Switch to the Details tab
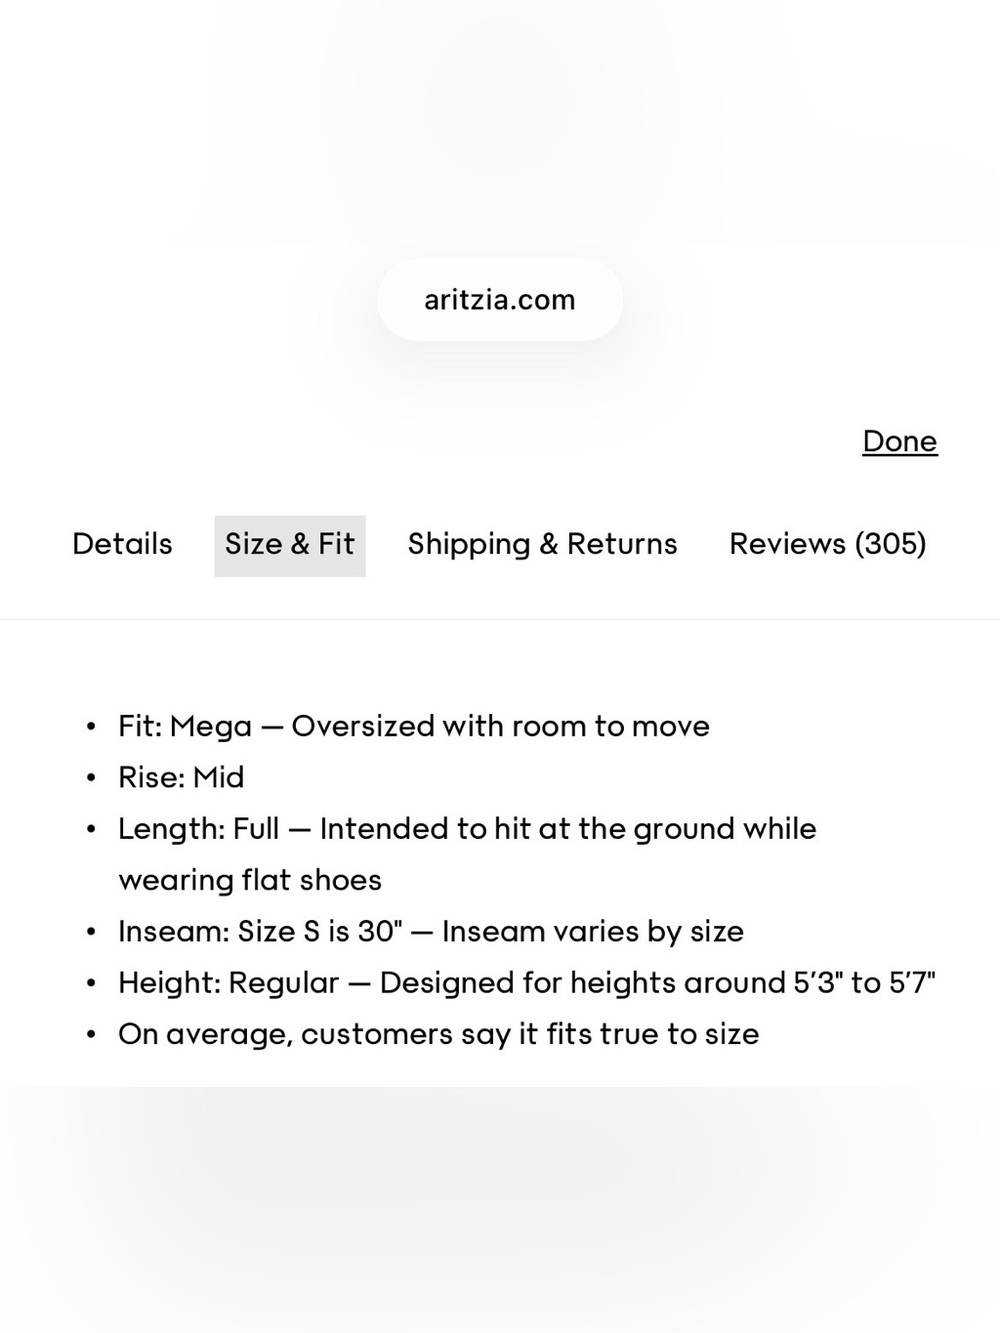The height and width of the screenshot is (1333, 1000). pos(122,544)
